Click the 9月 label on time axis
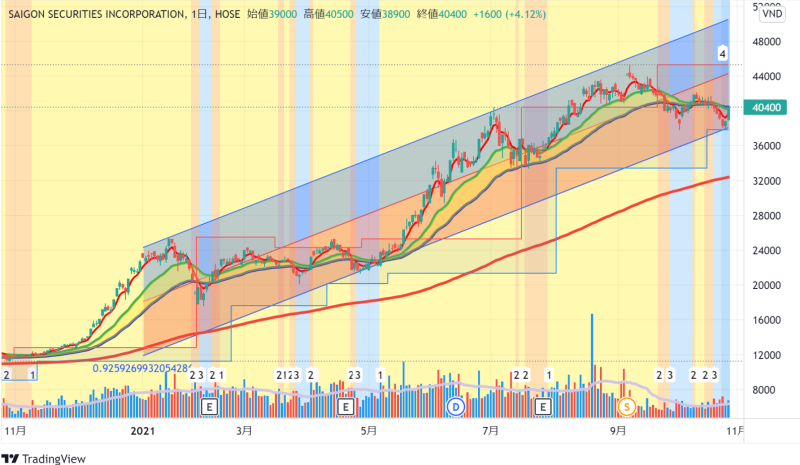The image size is (800, 465). tap(618, 431)
